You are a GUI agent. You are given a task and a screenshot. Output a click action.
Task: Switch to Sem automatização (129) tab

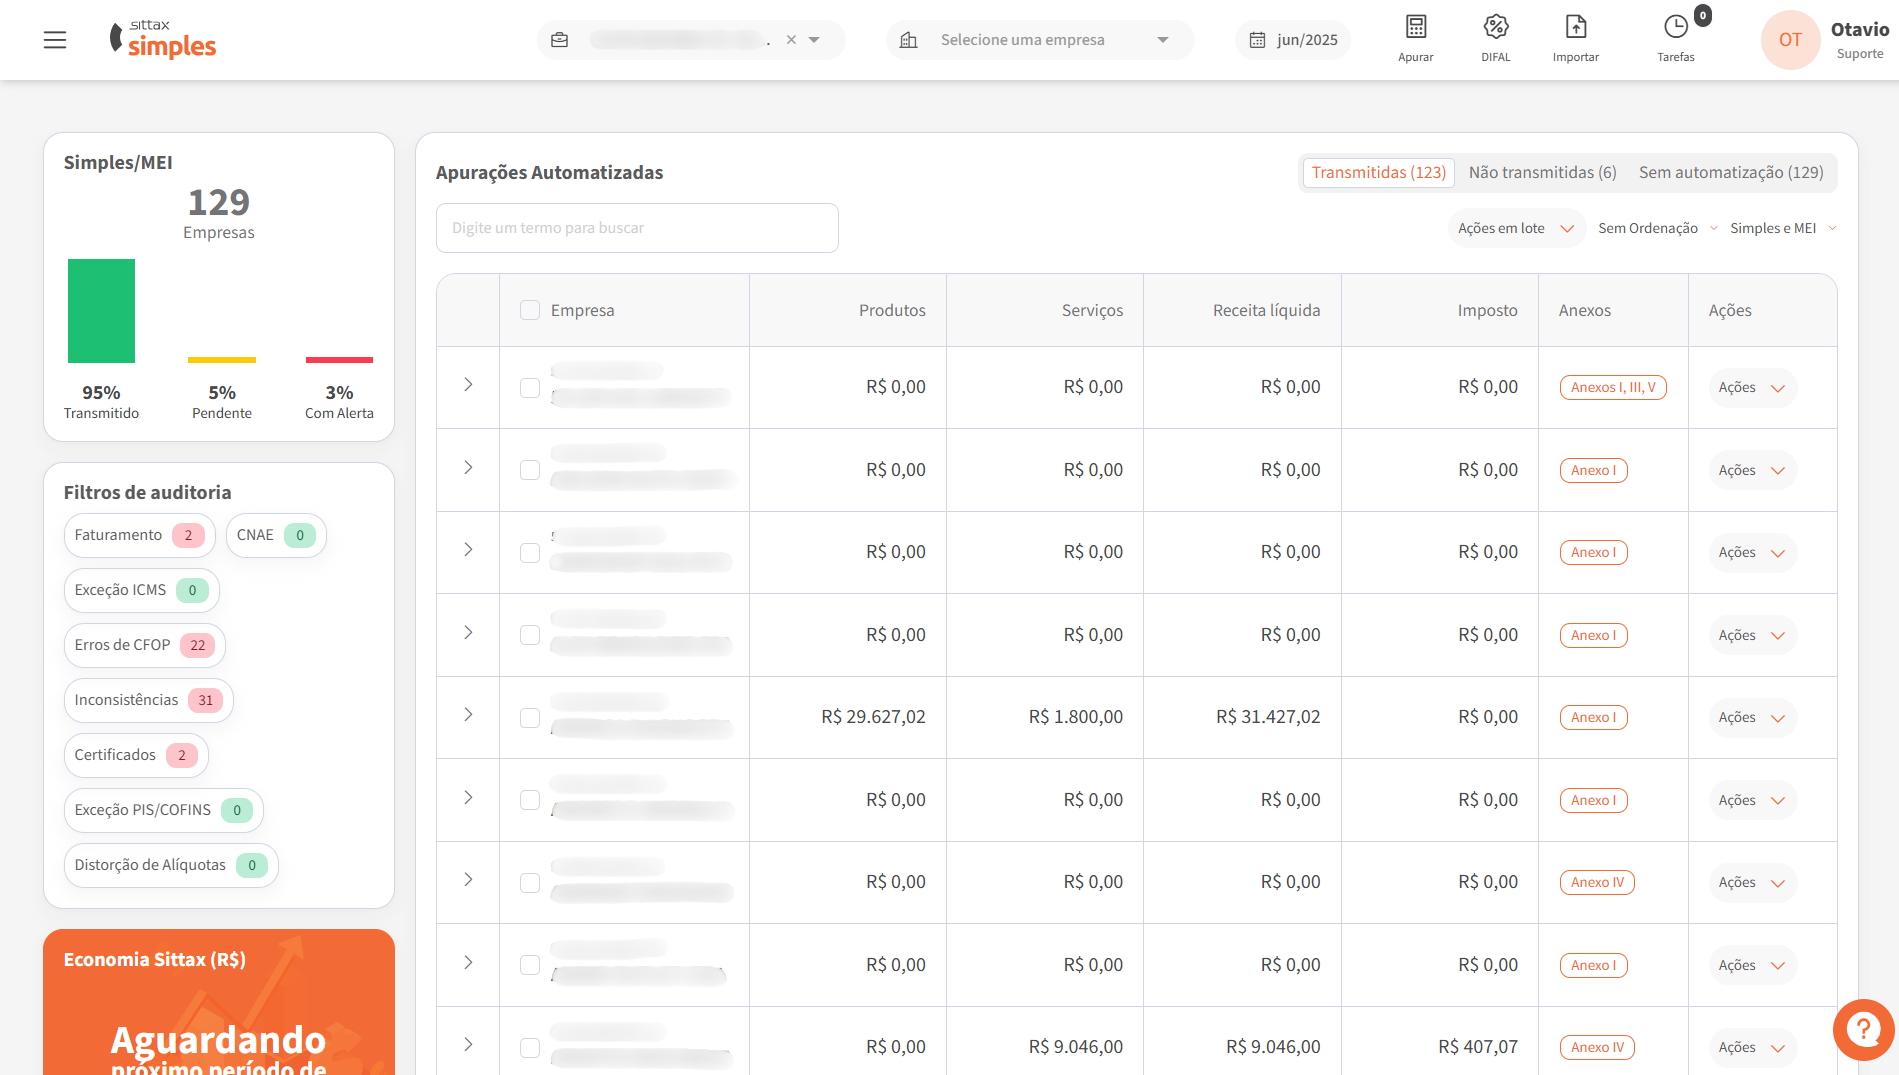tap(1730, 173)
